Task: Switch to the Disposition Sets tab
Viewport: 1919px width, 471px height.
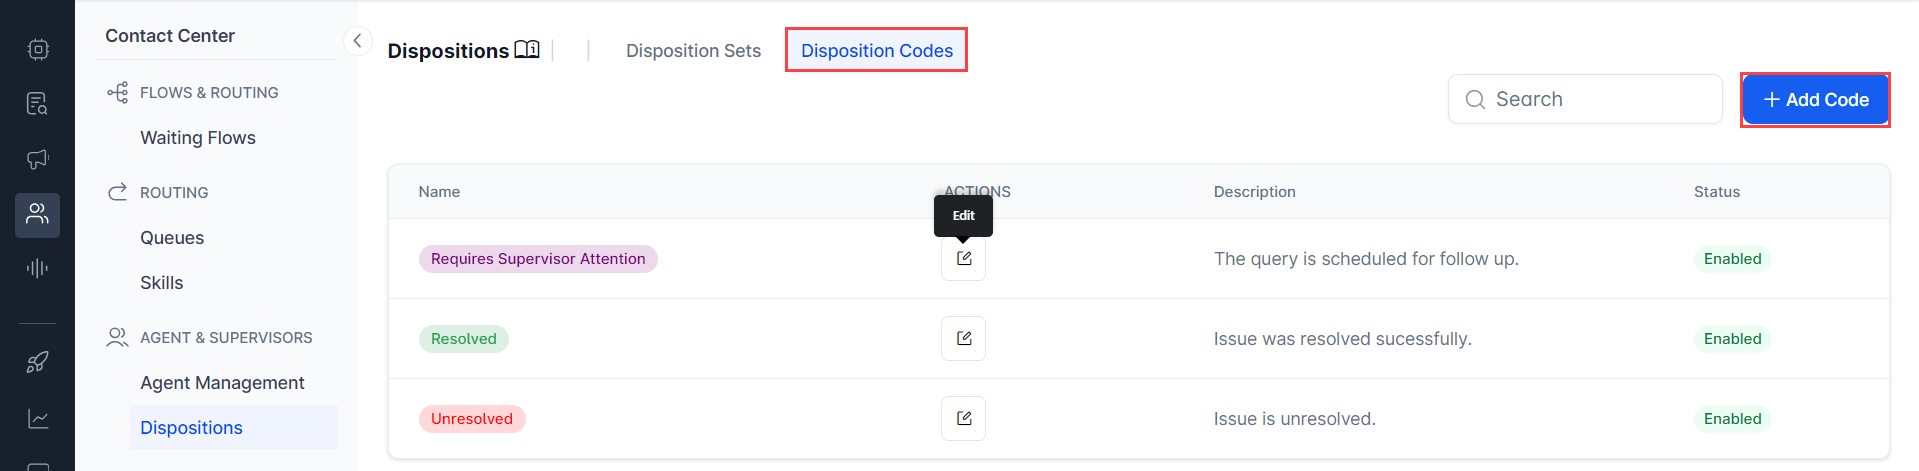Action: 693,51
